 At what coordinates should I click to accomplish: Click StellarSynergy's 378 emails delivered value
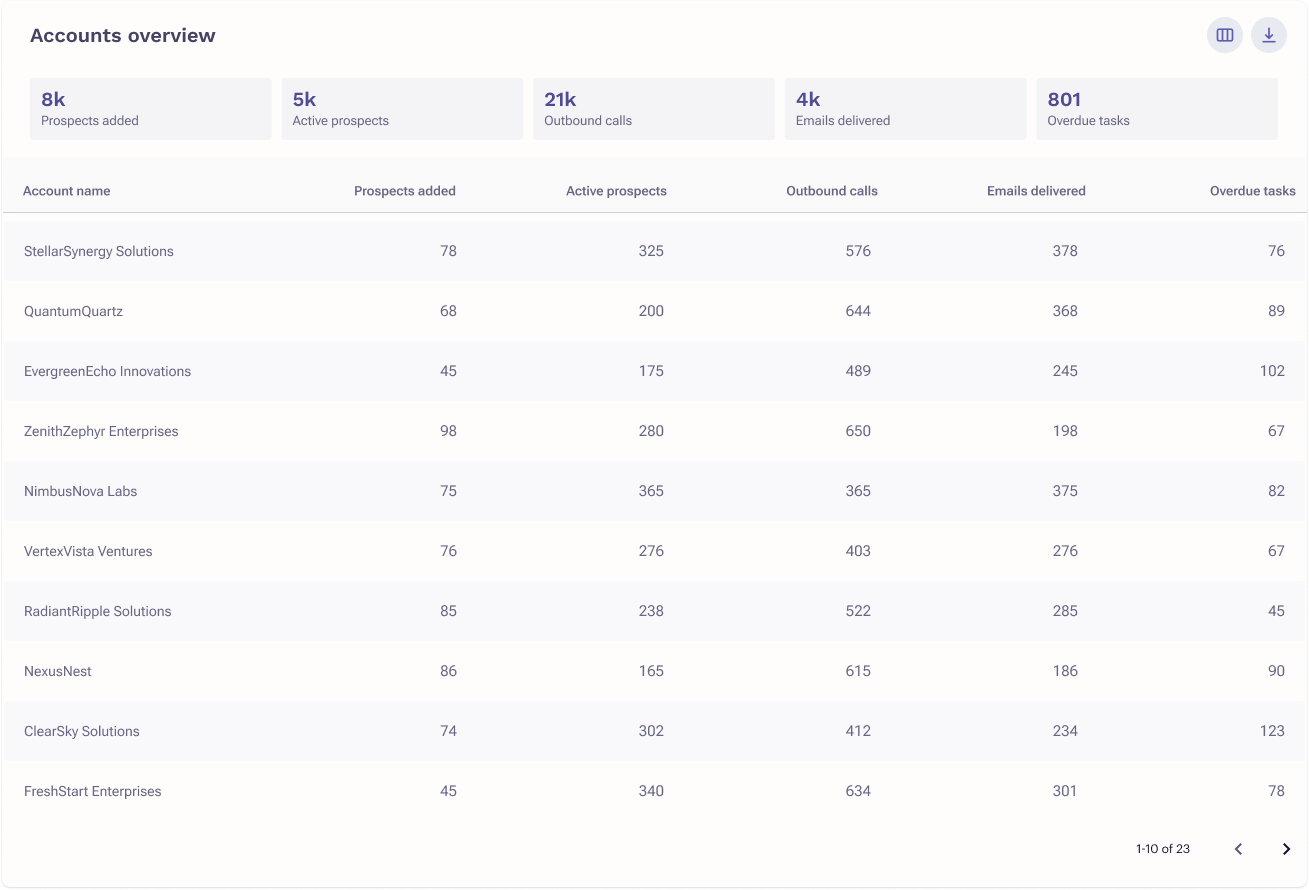tap(1065, 251)
